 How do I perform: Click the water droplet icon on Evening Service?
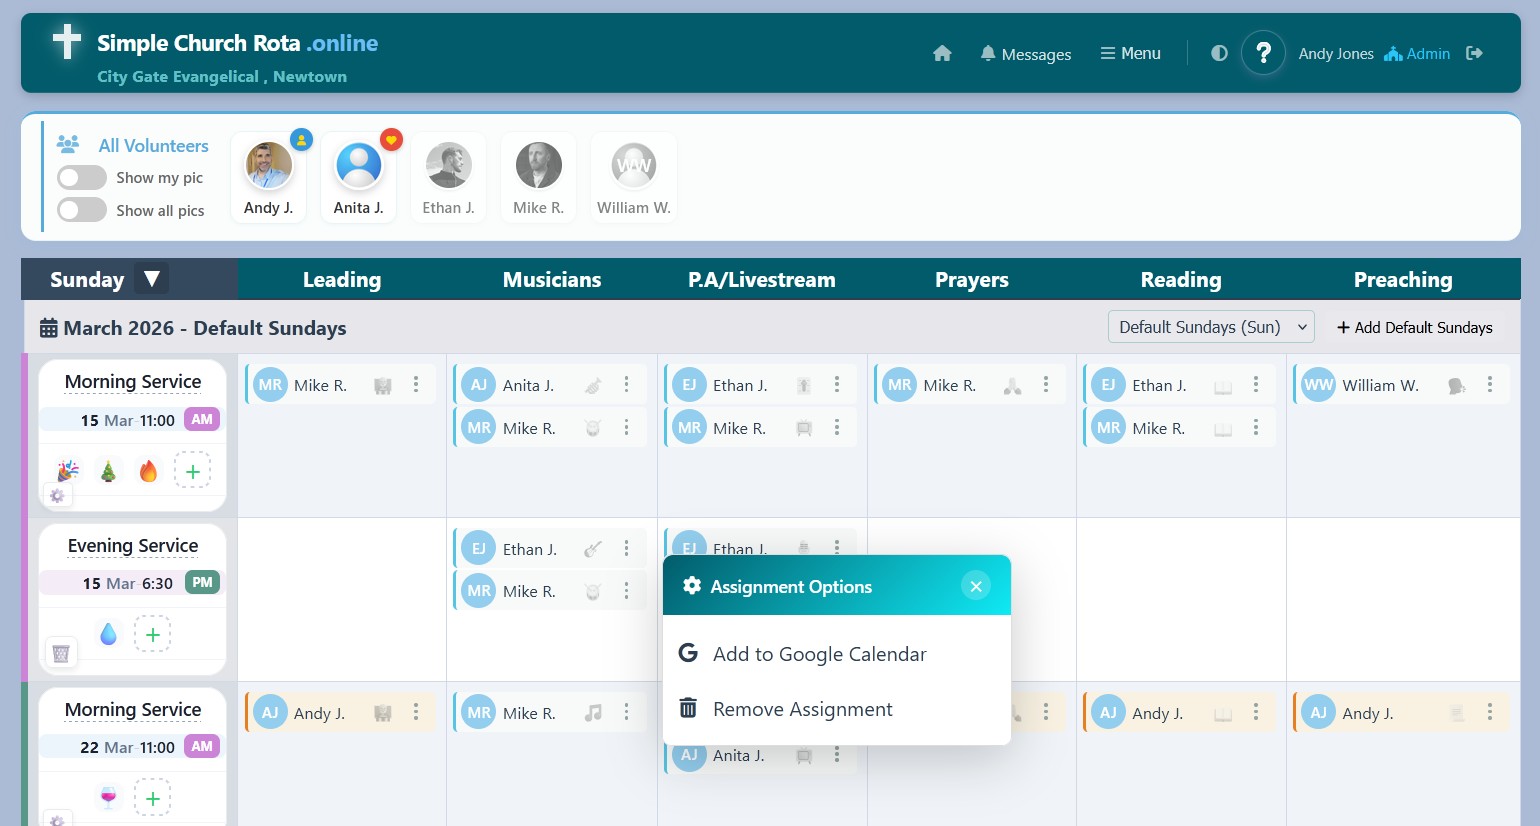108,633
